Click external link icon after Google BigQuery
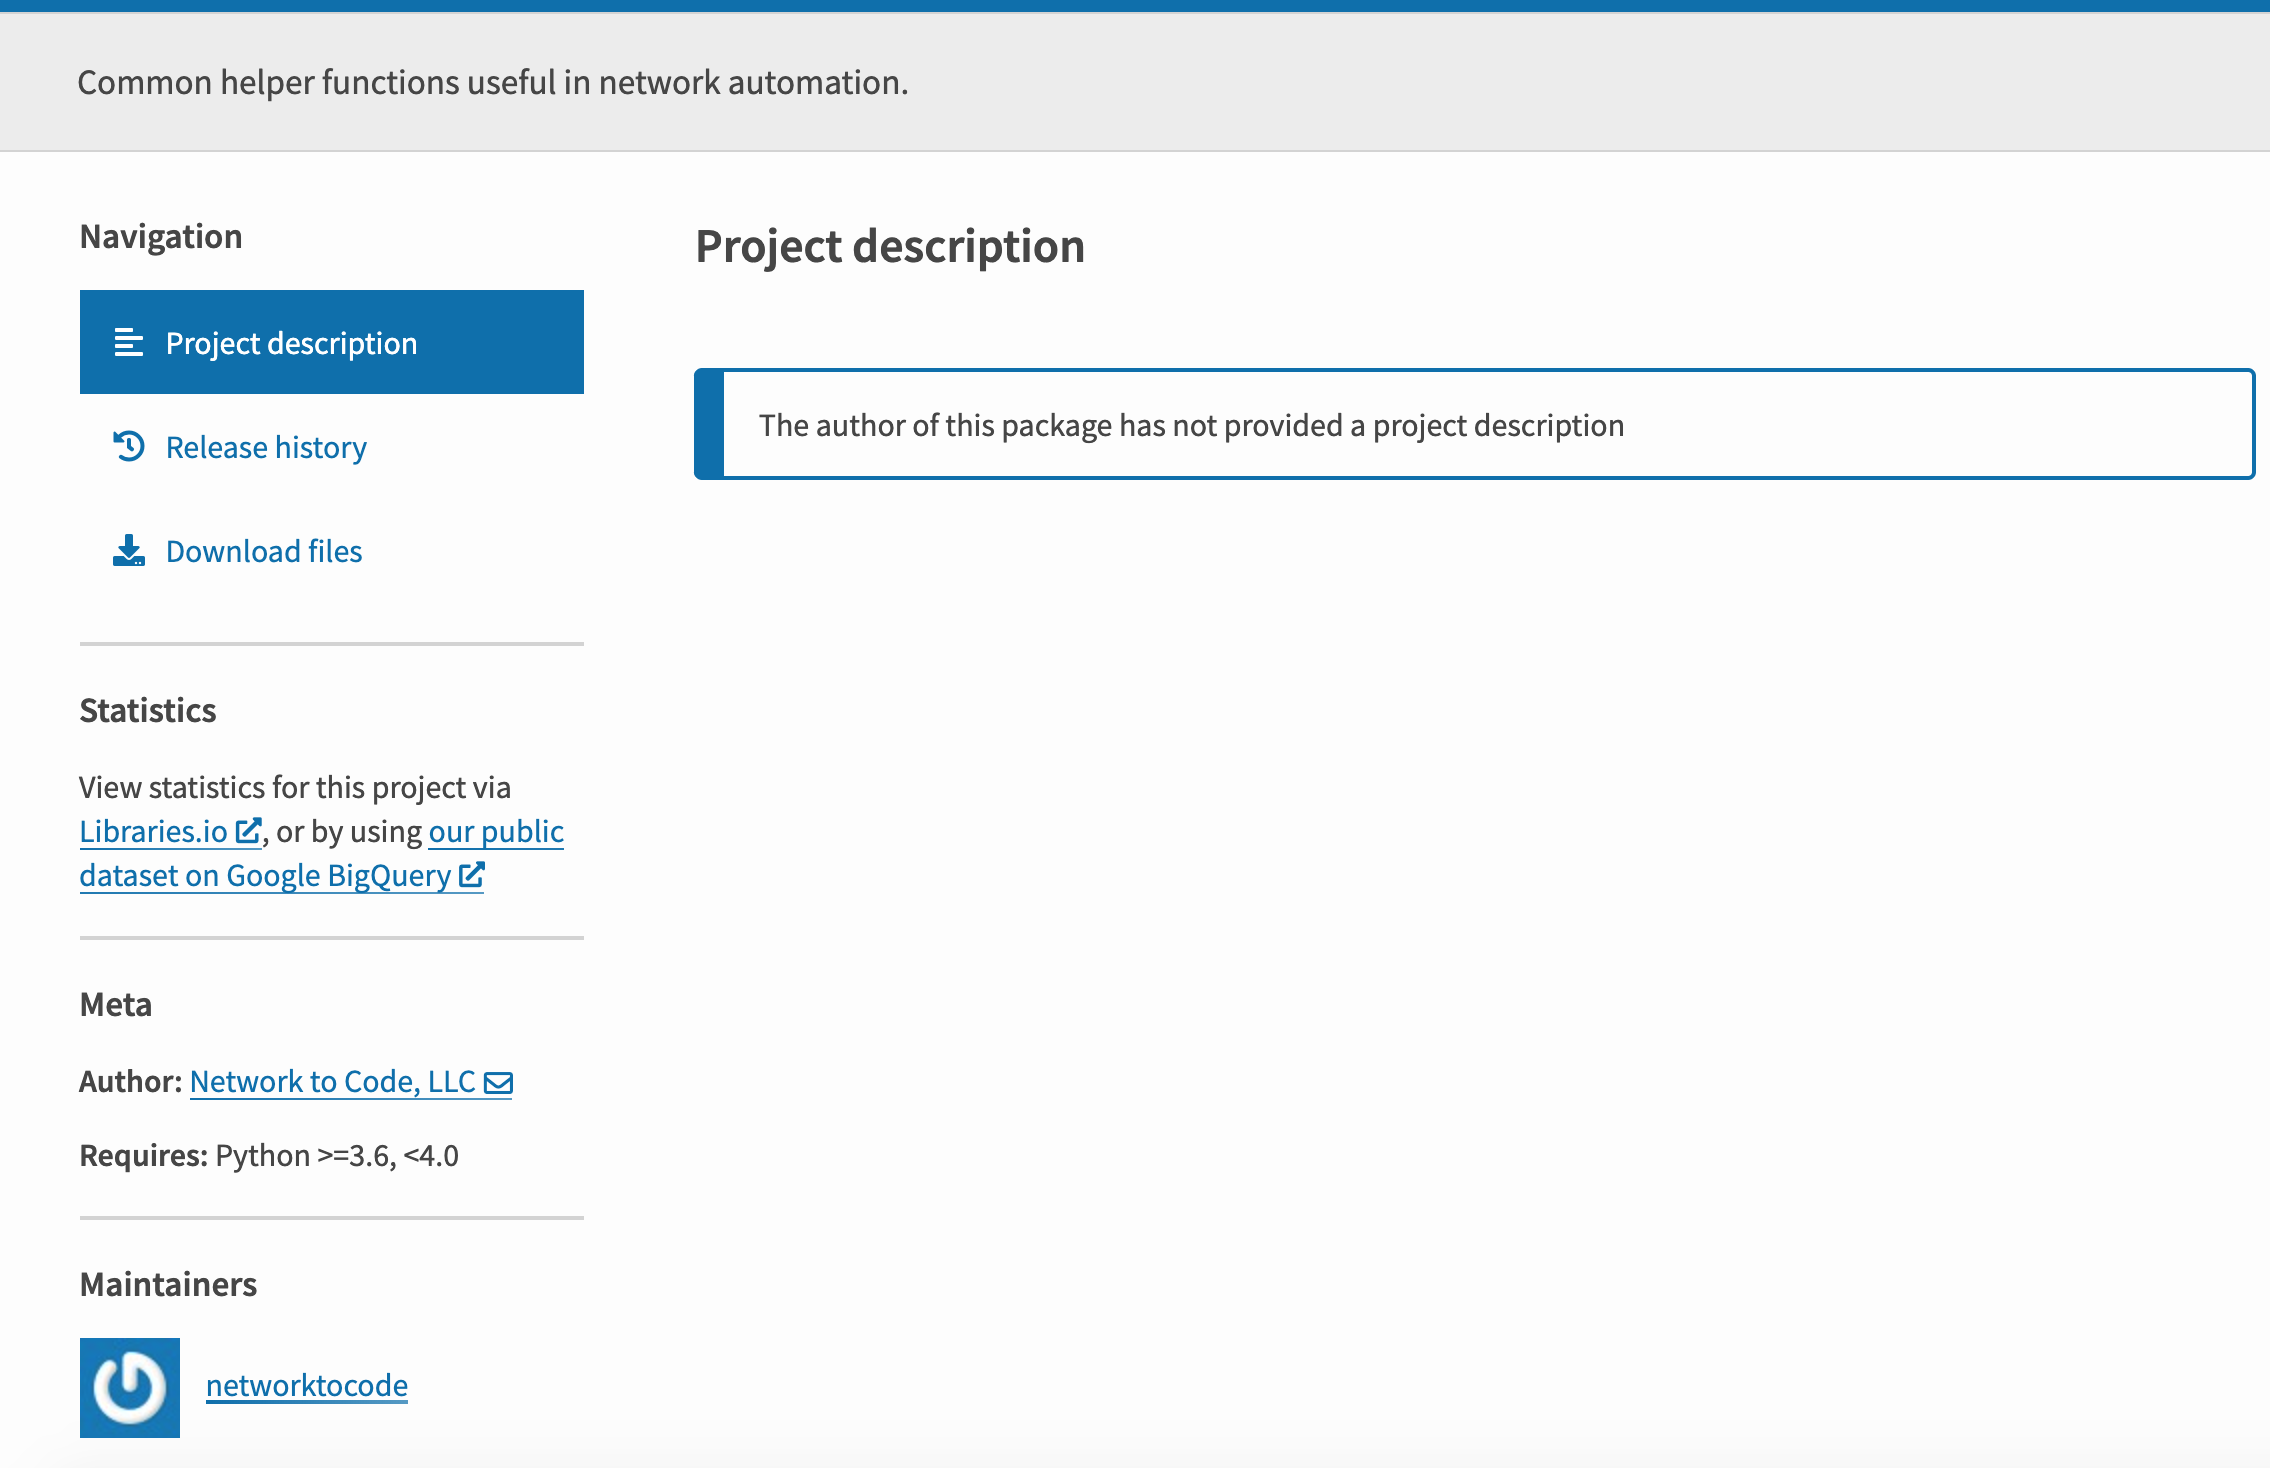Screen dimensions: 2270x1468 [472, 875]
